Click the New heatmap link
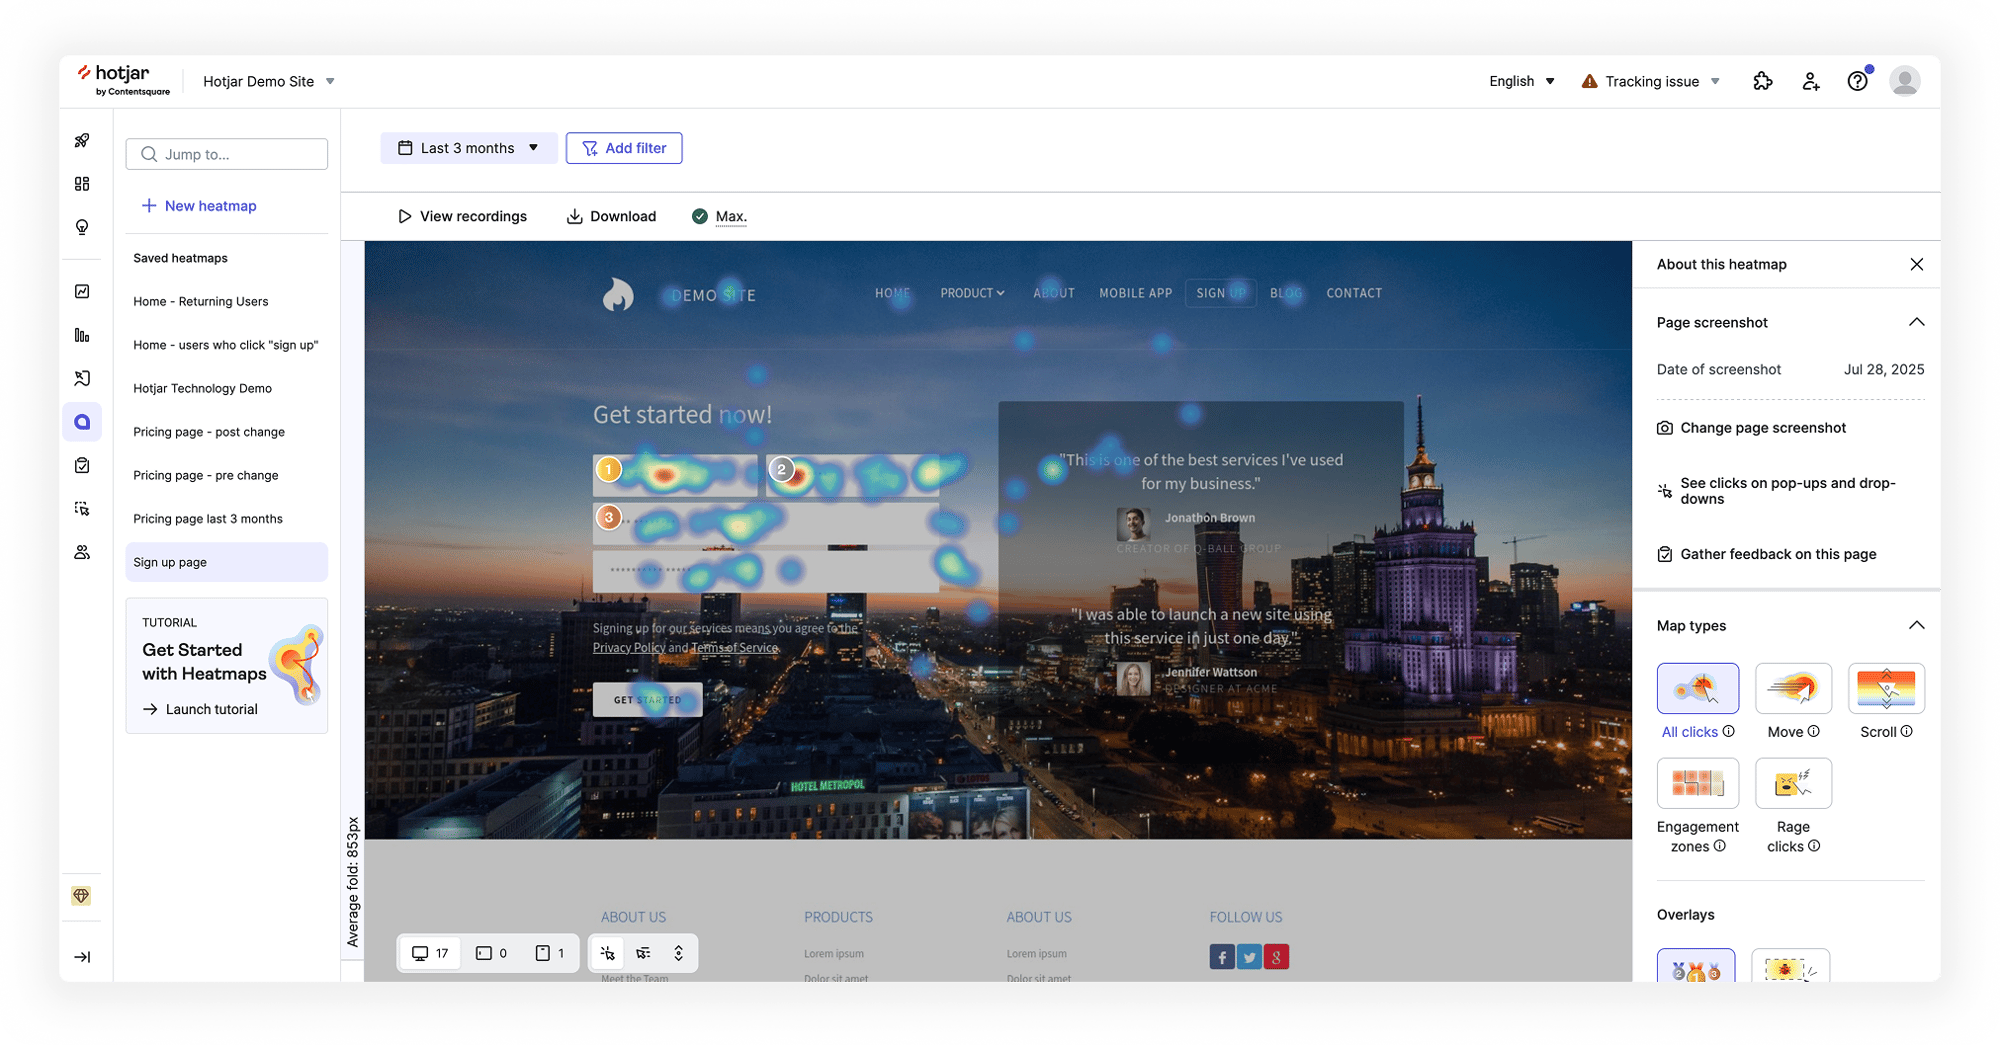 (199, 206)
